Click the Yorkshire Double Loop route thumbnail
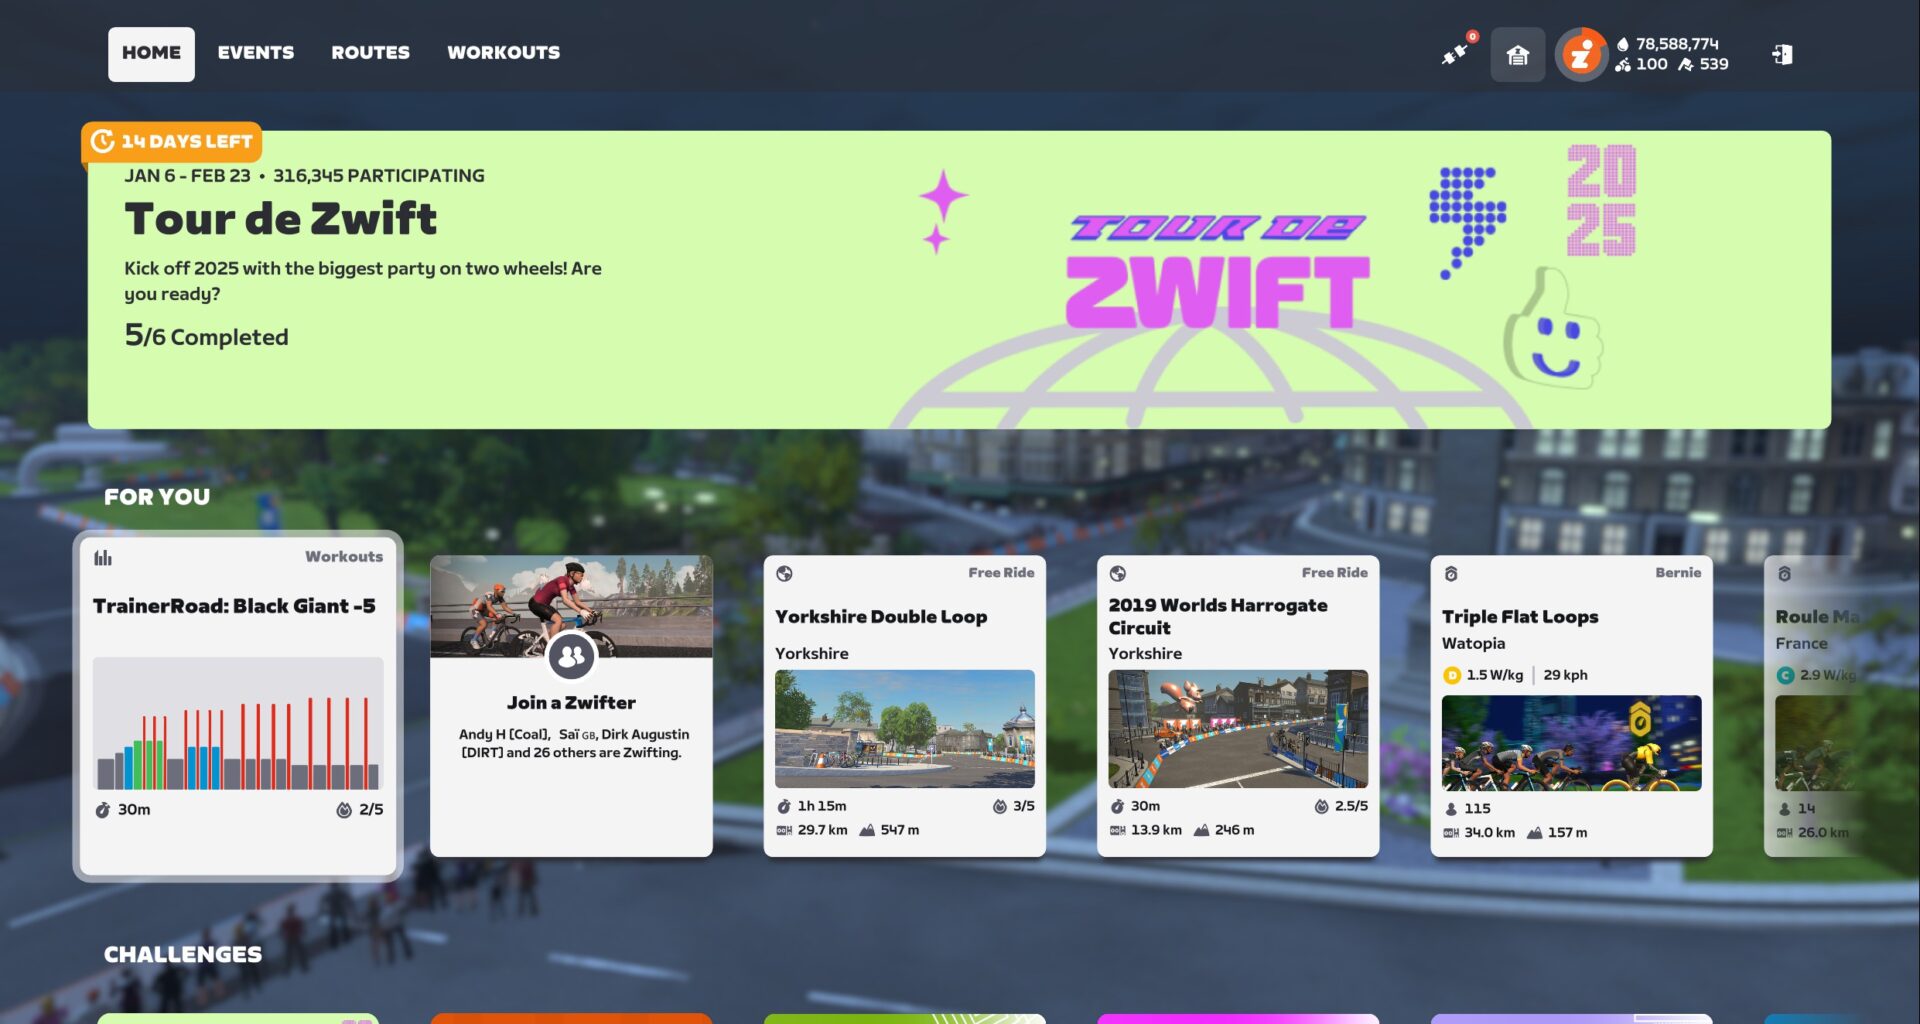The image size is (1920, 1024). 905,730
